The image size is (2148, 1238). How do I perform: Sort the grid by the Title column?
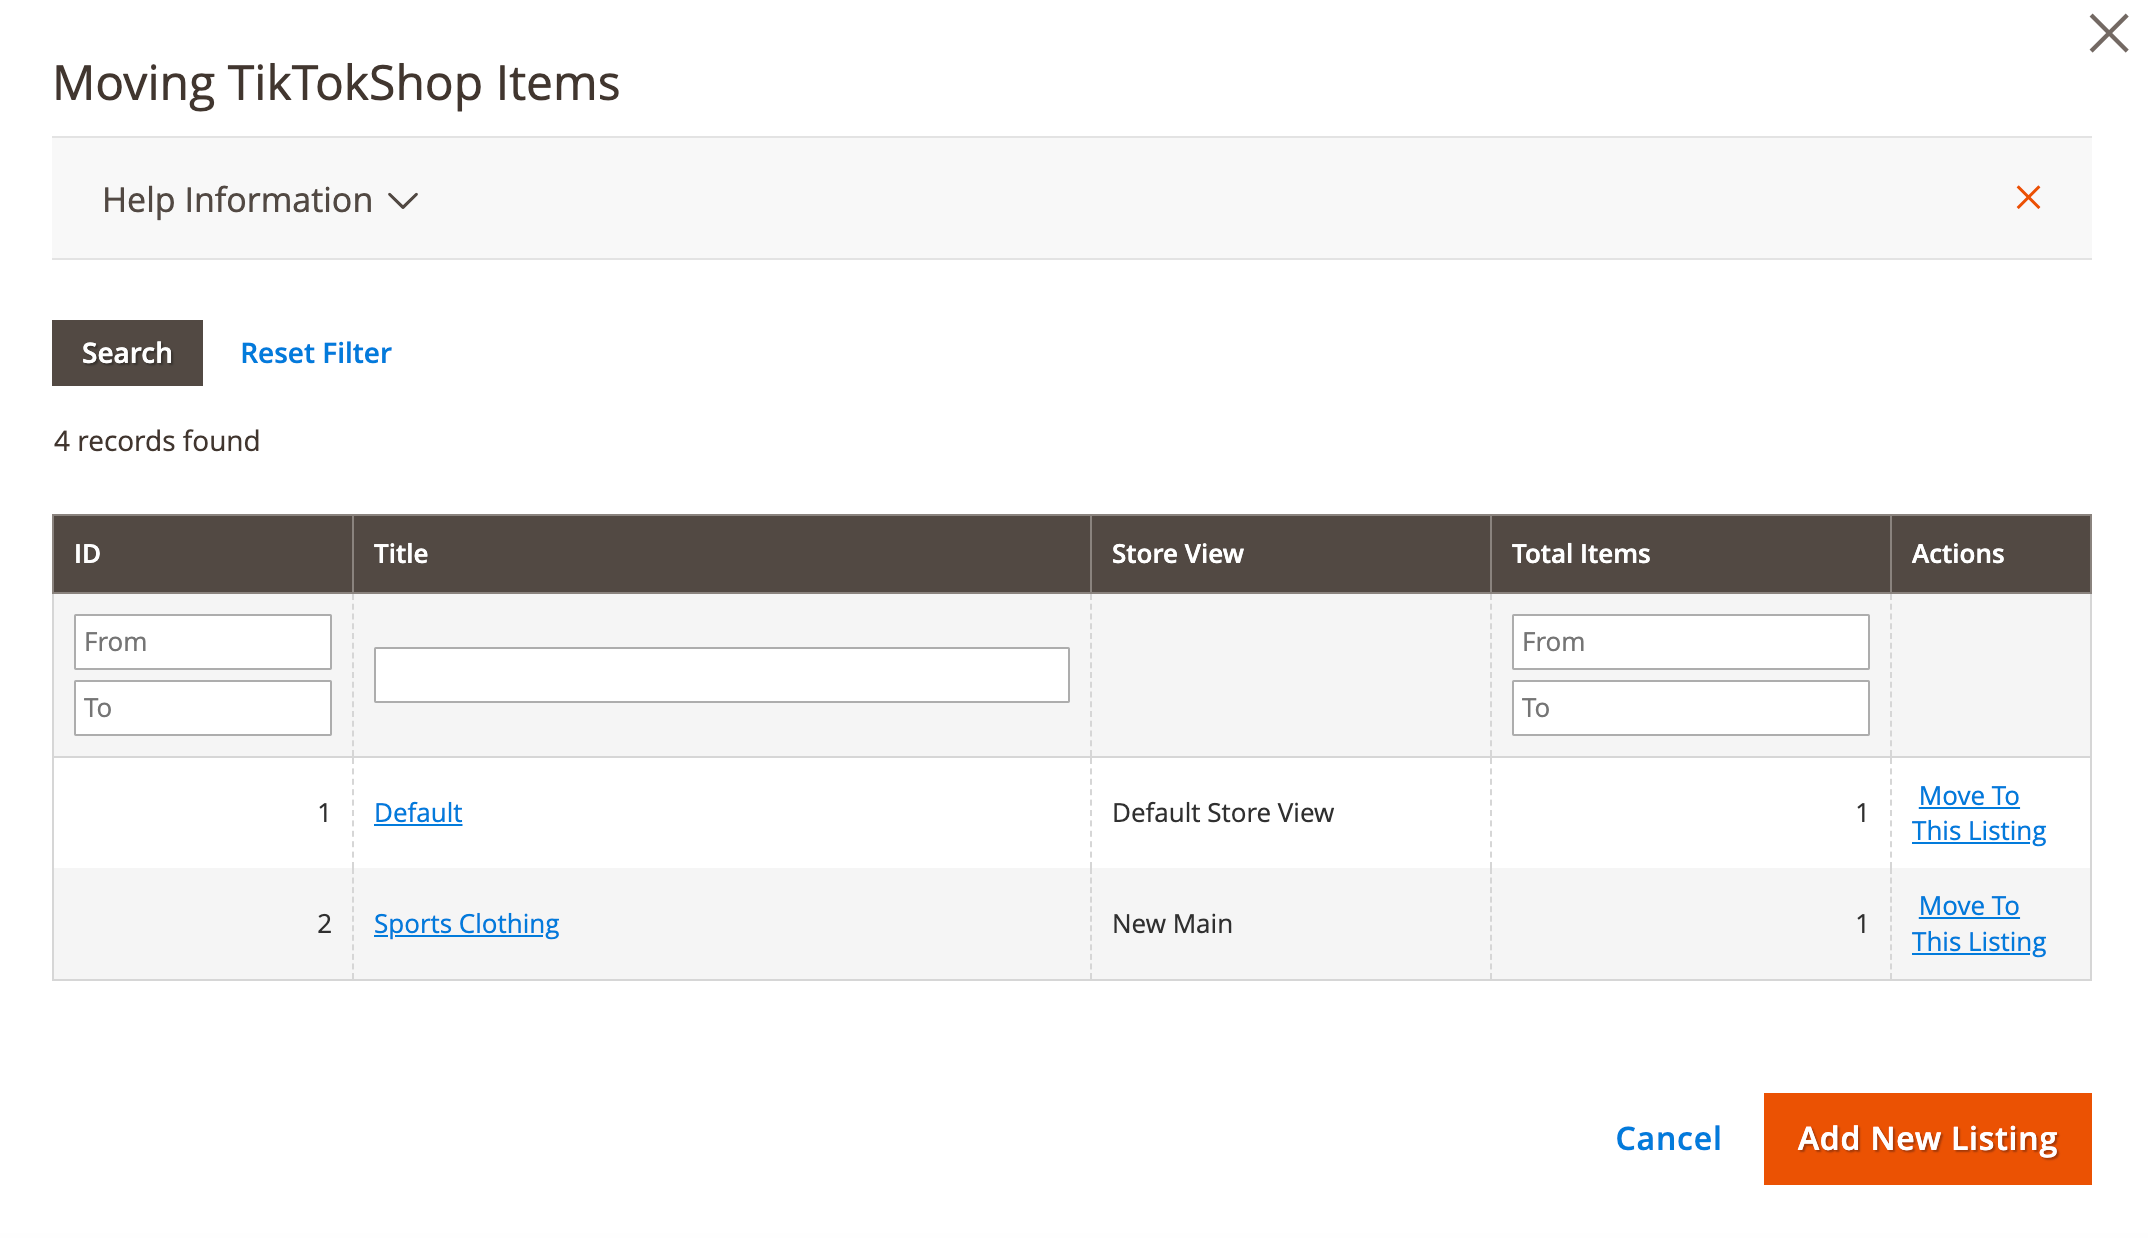(x=400, y=553)
